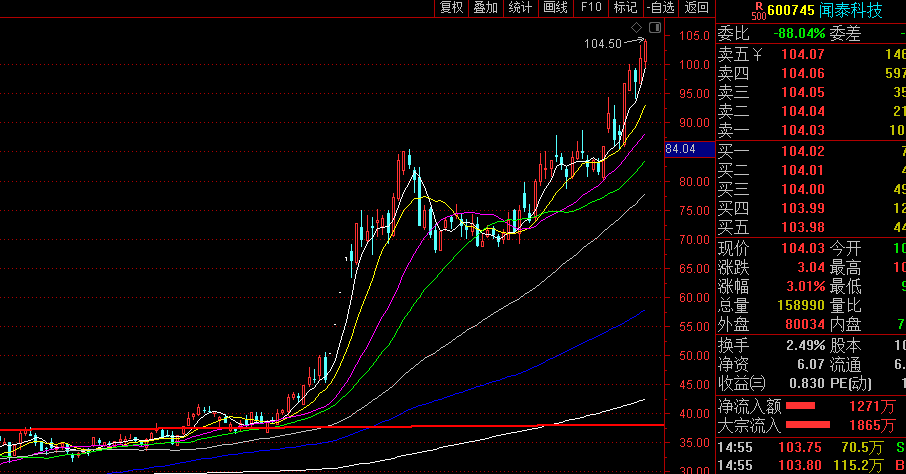Click the highlighted 84.04 price label
The image size is (906, 474).
point(689,149)
